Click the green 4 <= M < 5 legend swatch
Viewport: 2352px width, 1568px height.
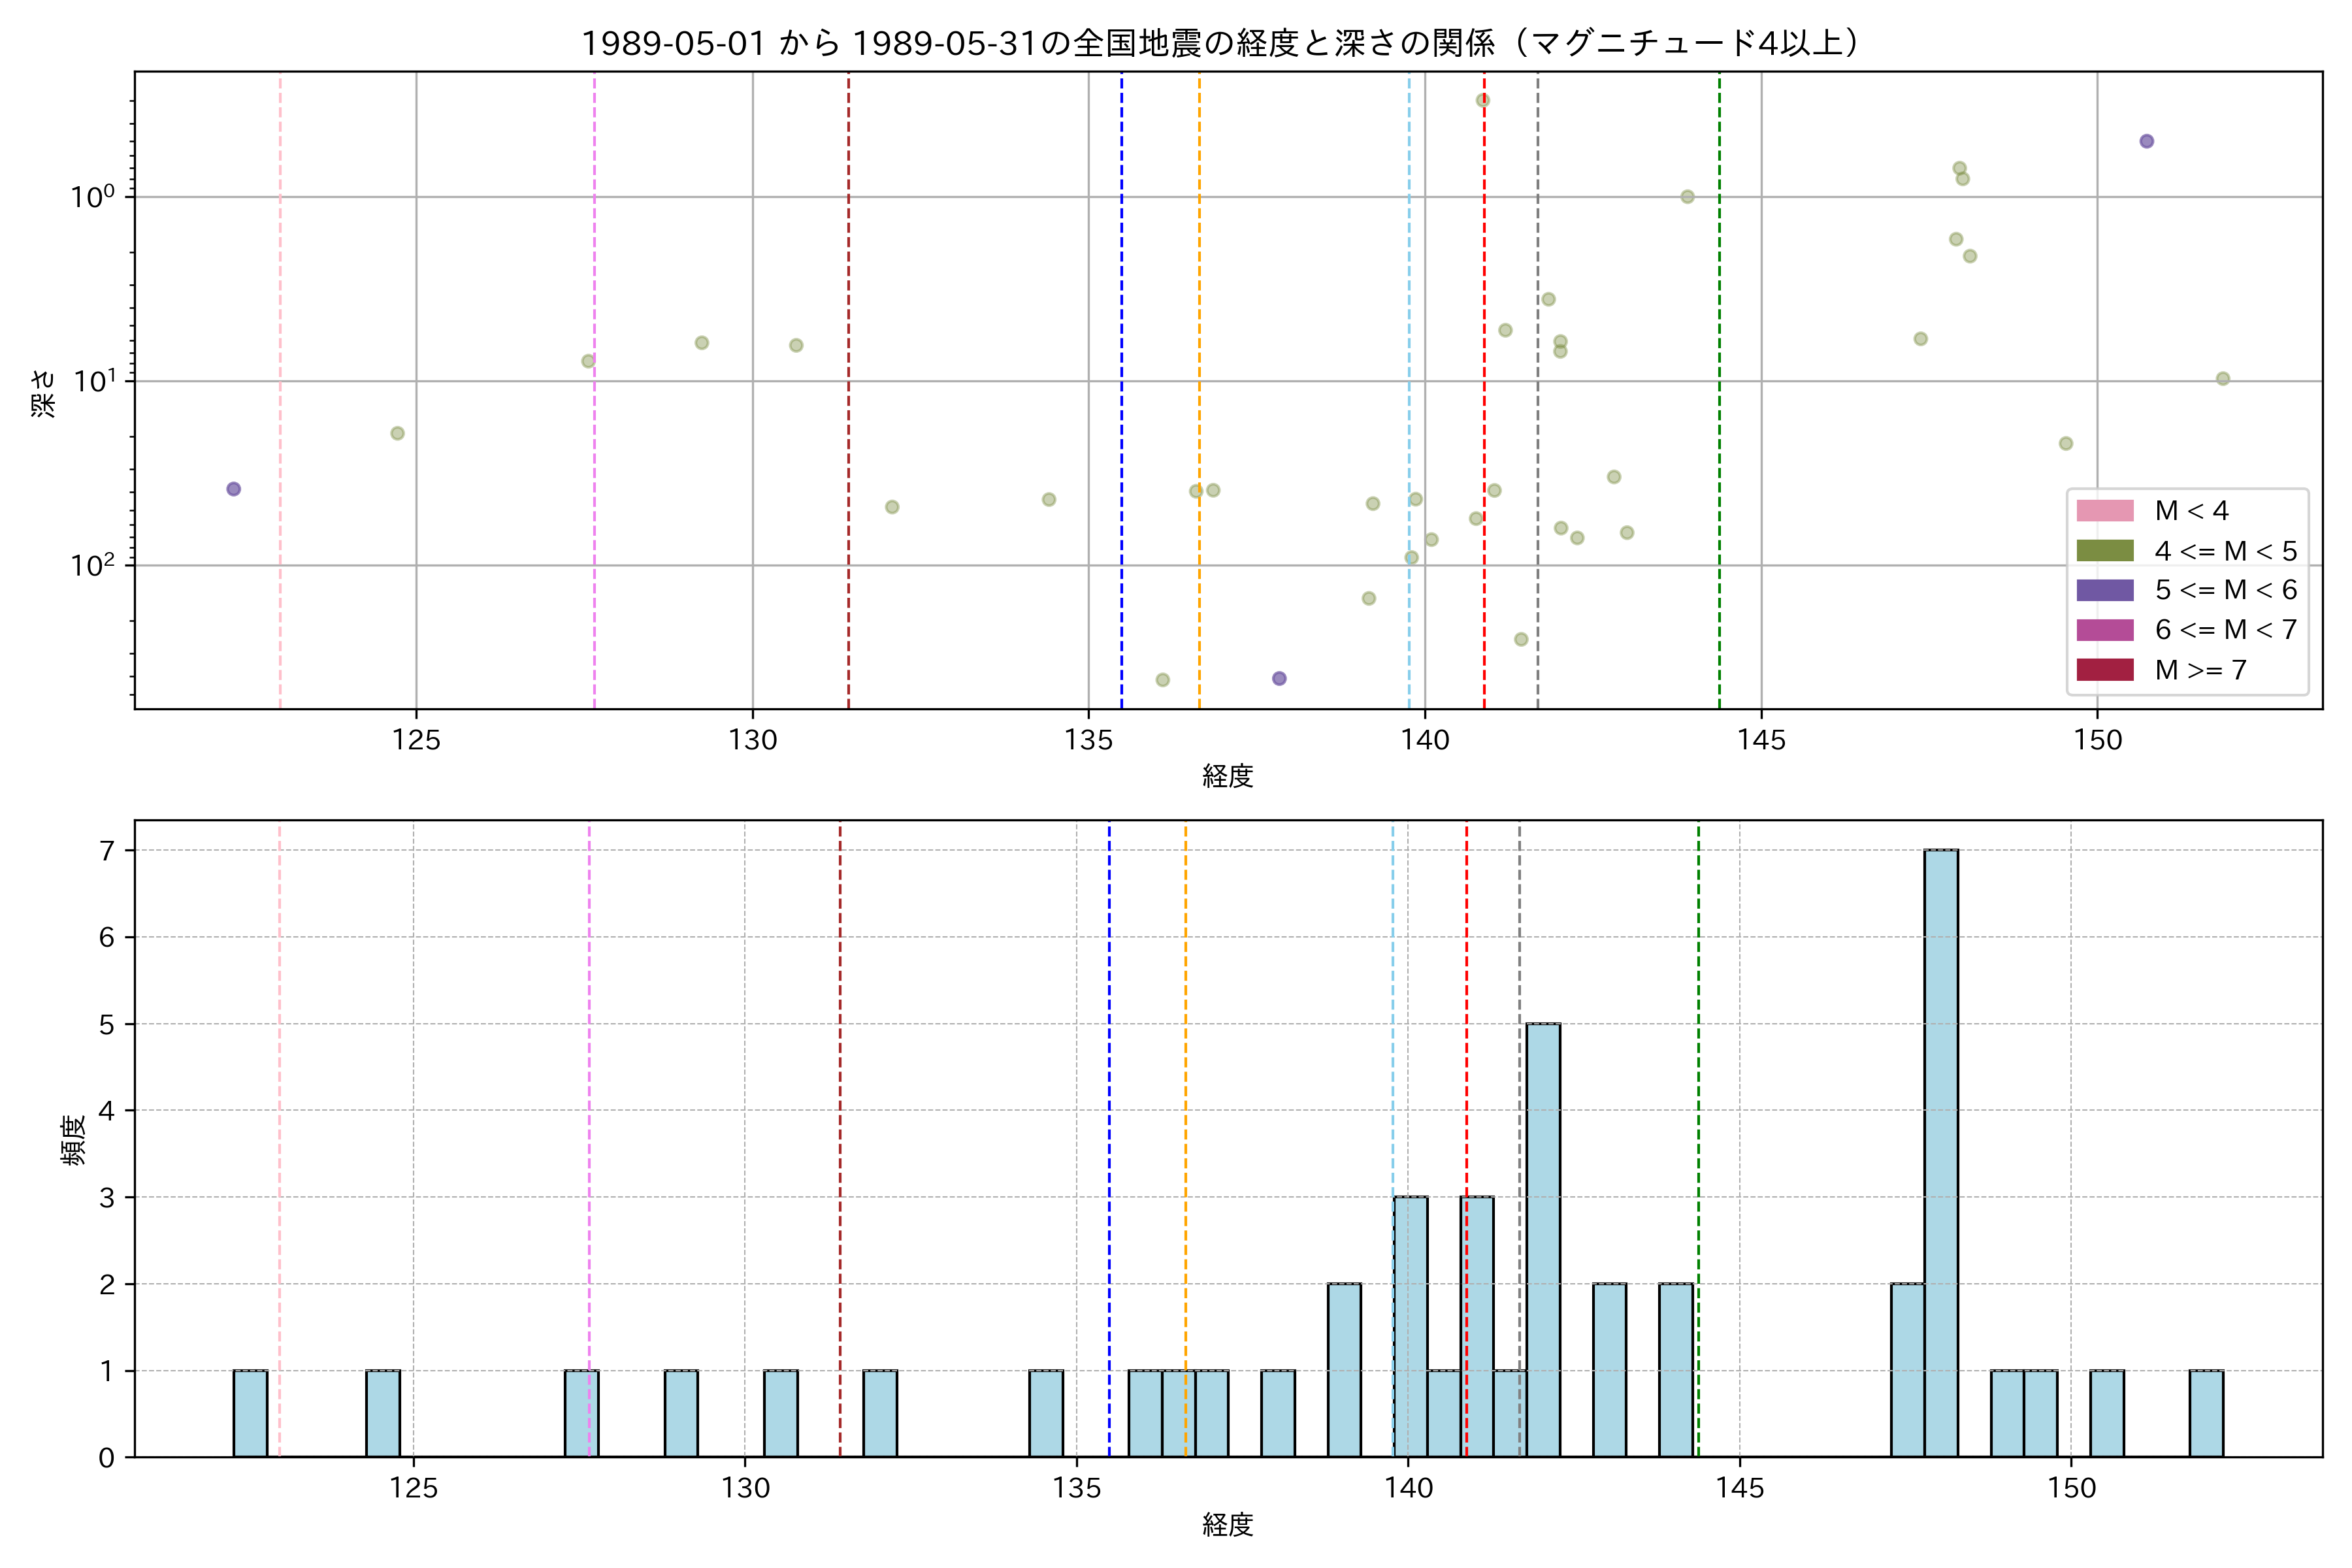(x=2104, y=551)
